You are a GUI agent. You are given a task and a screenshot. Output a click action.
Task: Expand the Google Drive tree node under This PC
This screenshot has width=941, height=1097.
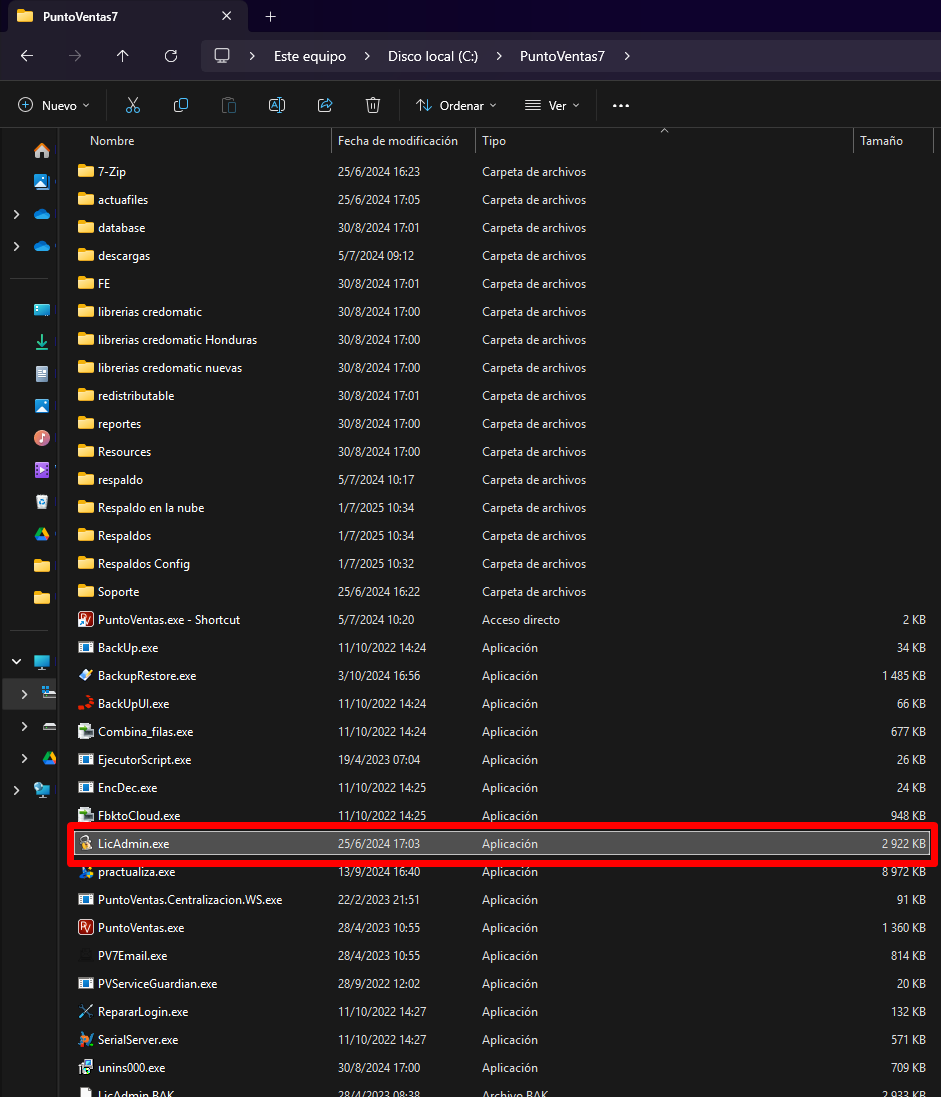pyautogui.click(x=24, y=758)
